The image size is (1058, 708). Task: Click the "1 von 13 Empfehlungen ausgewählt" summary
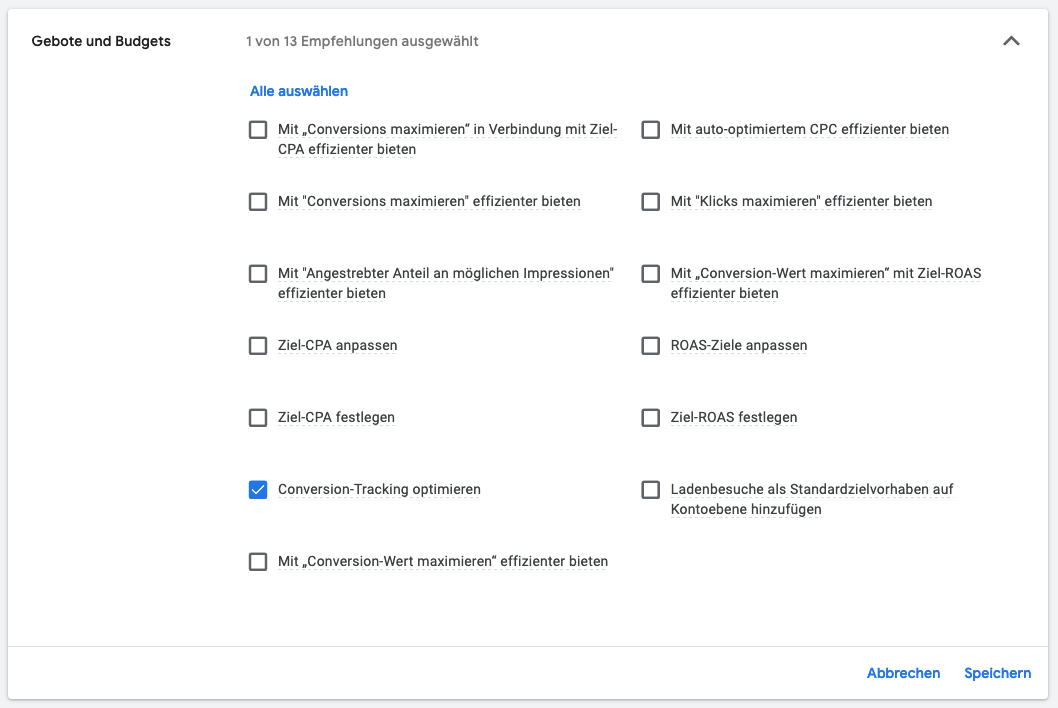coord(362,42)
